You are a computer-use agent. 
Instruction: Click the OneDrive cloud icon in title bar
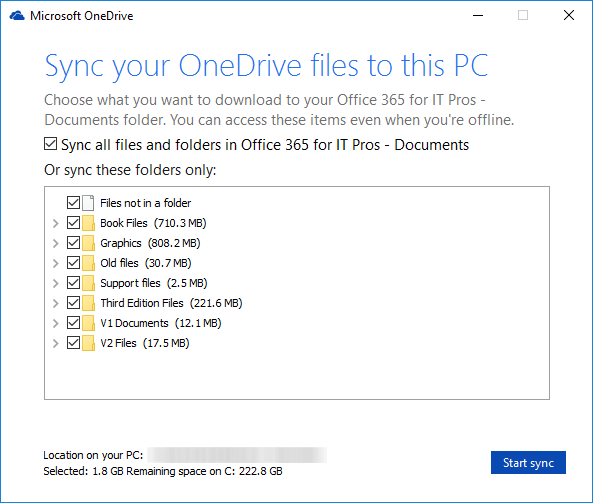coord(17,16)
